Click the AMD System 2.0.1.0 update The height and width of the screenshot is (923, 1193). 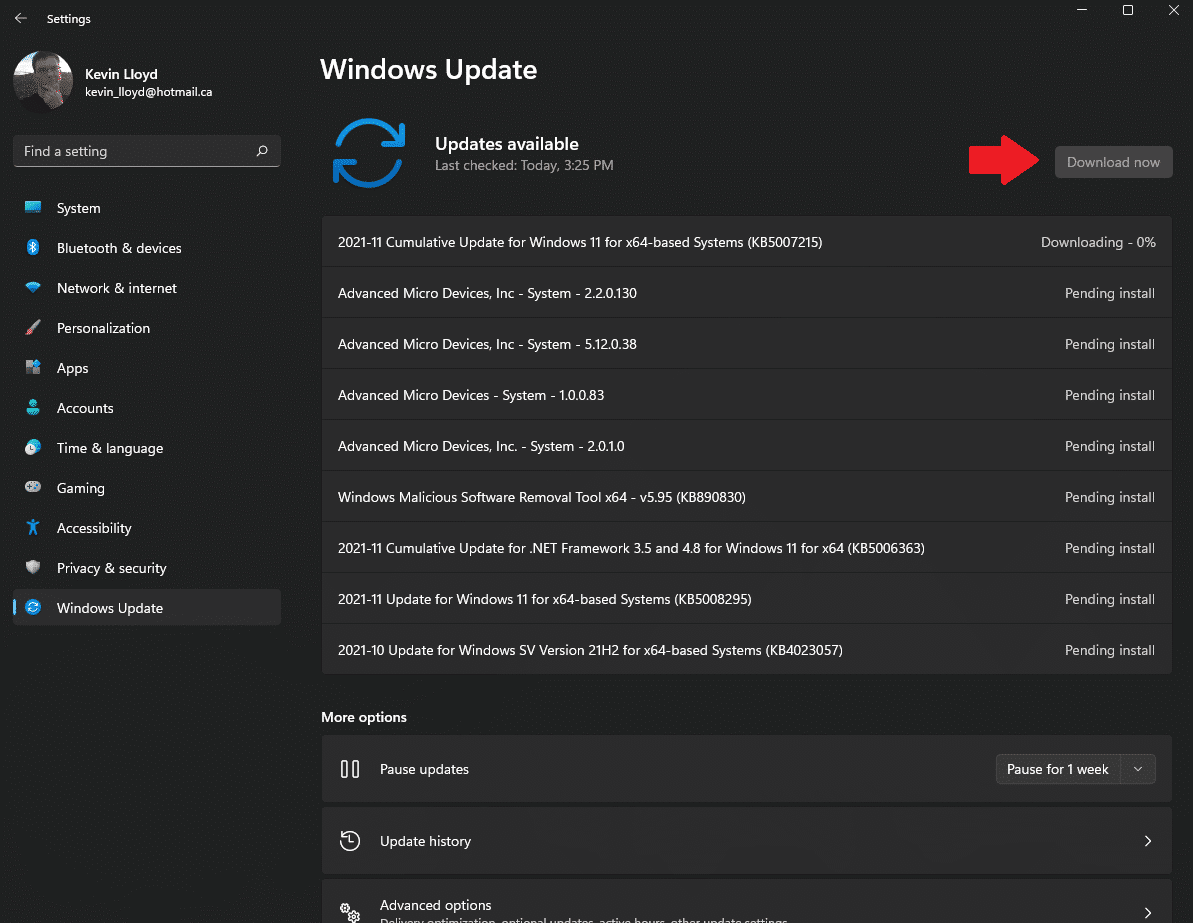(746, 446)
